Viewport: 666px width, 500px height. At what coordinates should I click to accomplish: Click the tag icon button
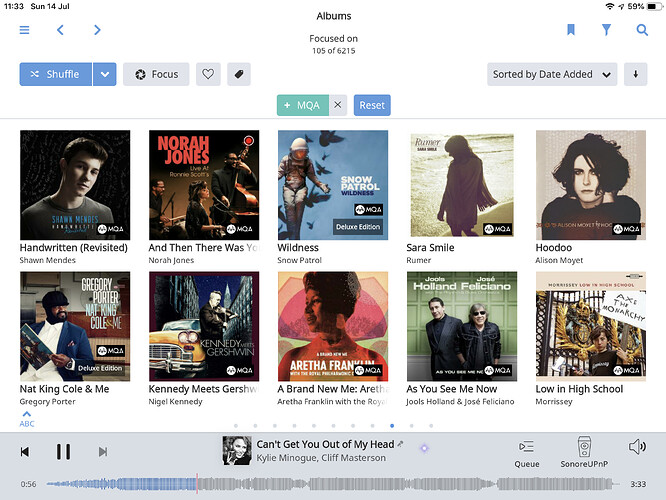click(238, 74)
